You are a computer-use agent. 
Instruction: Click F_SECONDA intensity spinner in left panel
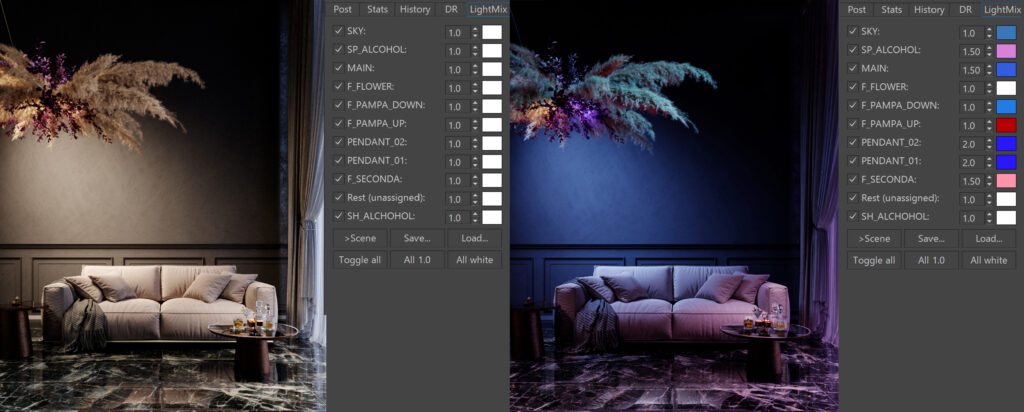click(x=475, y=180)
